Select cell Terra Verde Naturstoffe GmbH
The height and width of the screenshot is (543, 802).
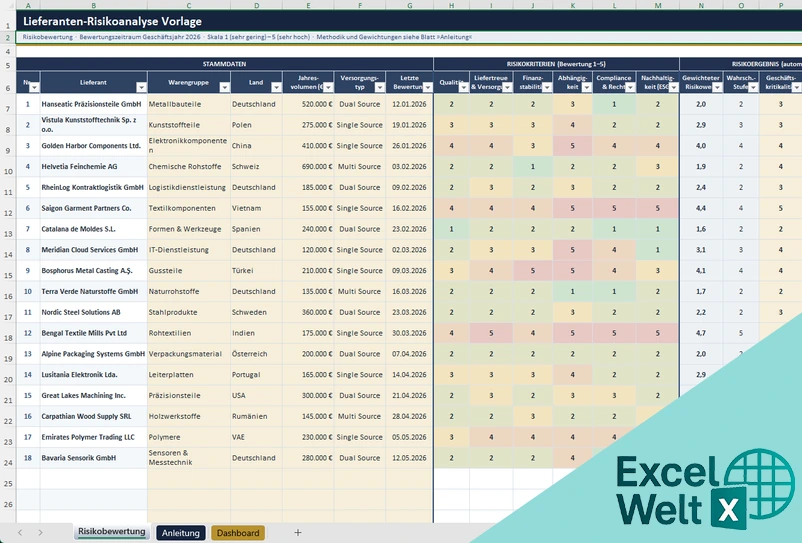(94, 291)
